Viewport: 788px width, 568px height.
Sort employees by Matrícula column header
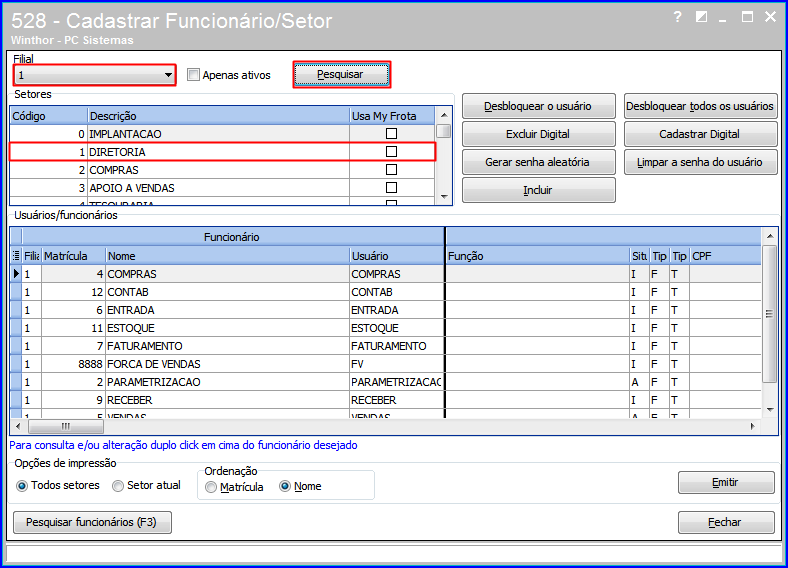click(x=73, y=256)
